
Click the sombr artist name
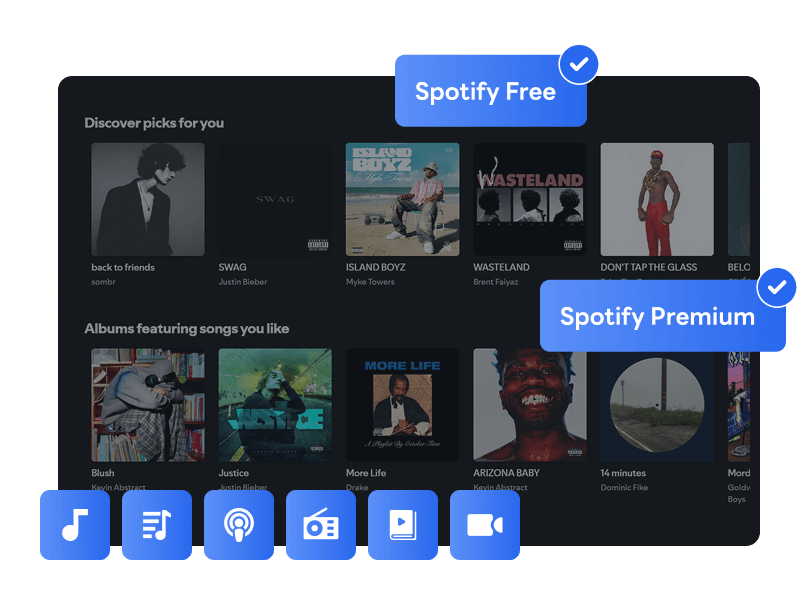pos(103,282)
